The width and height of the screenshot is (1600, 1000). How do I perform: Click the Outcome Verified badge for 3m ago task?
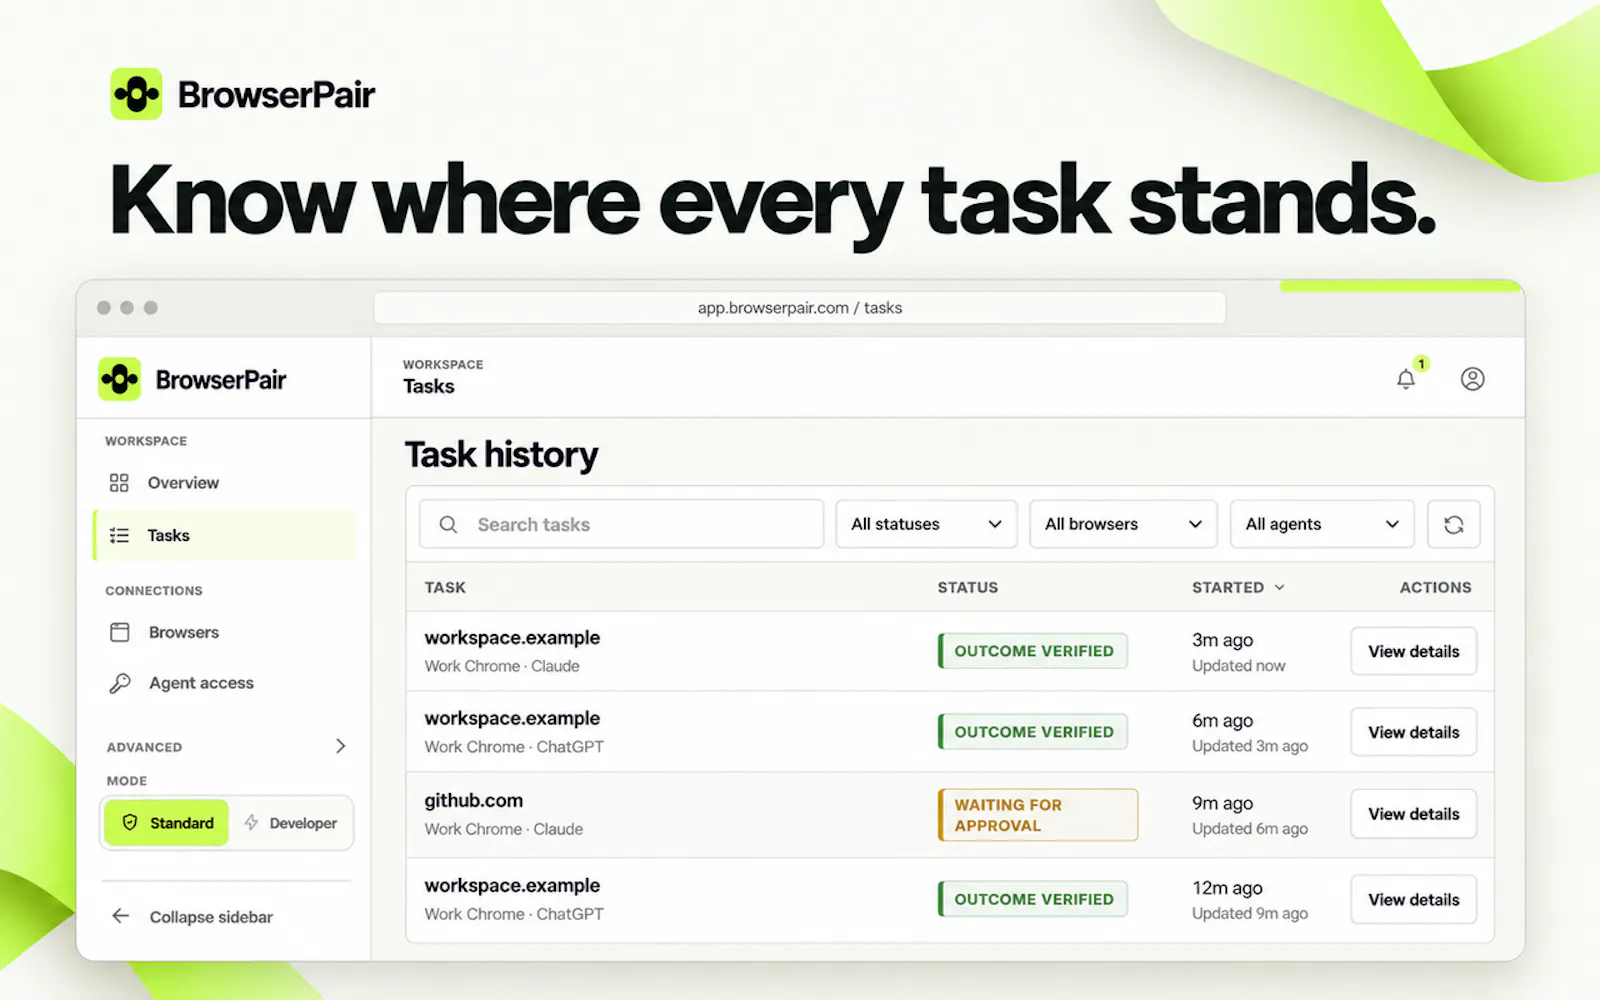coord(1033,651)
